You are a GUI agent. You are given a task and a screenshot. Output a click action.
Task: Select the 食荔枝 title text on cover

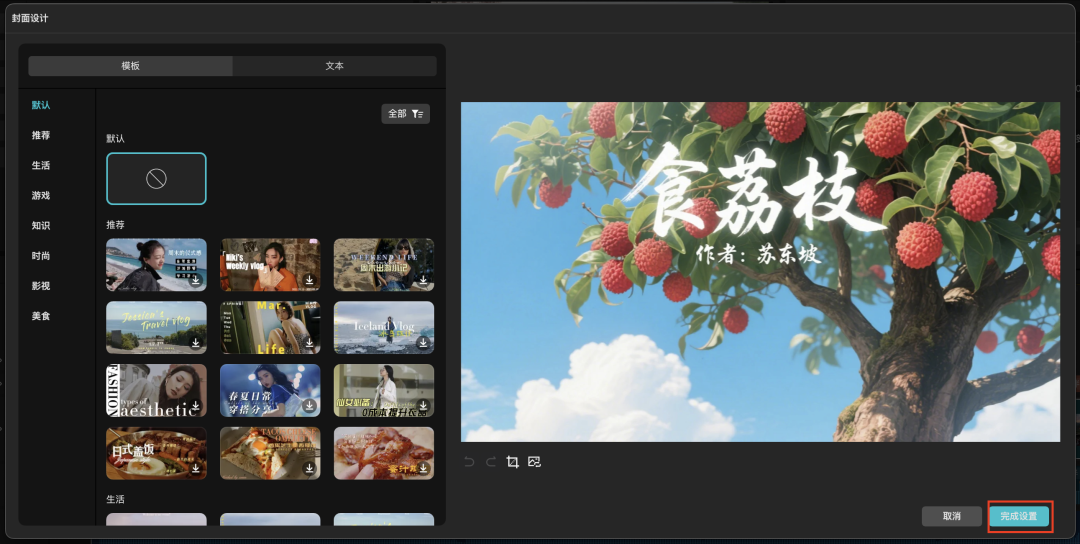[x=754, y=193]
